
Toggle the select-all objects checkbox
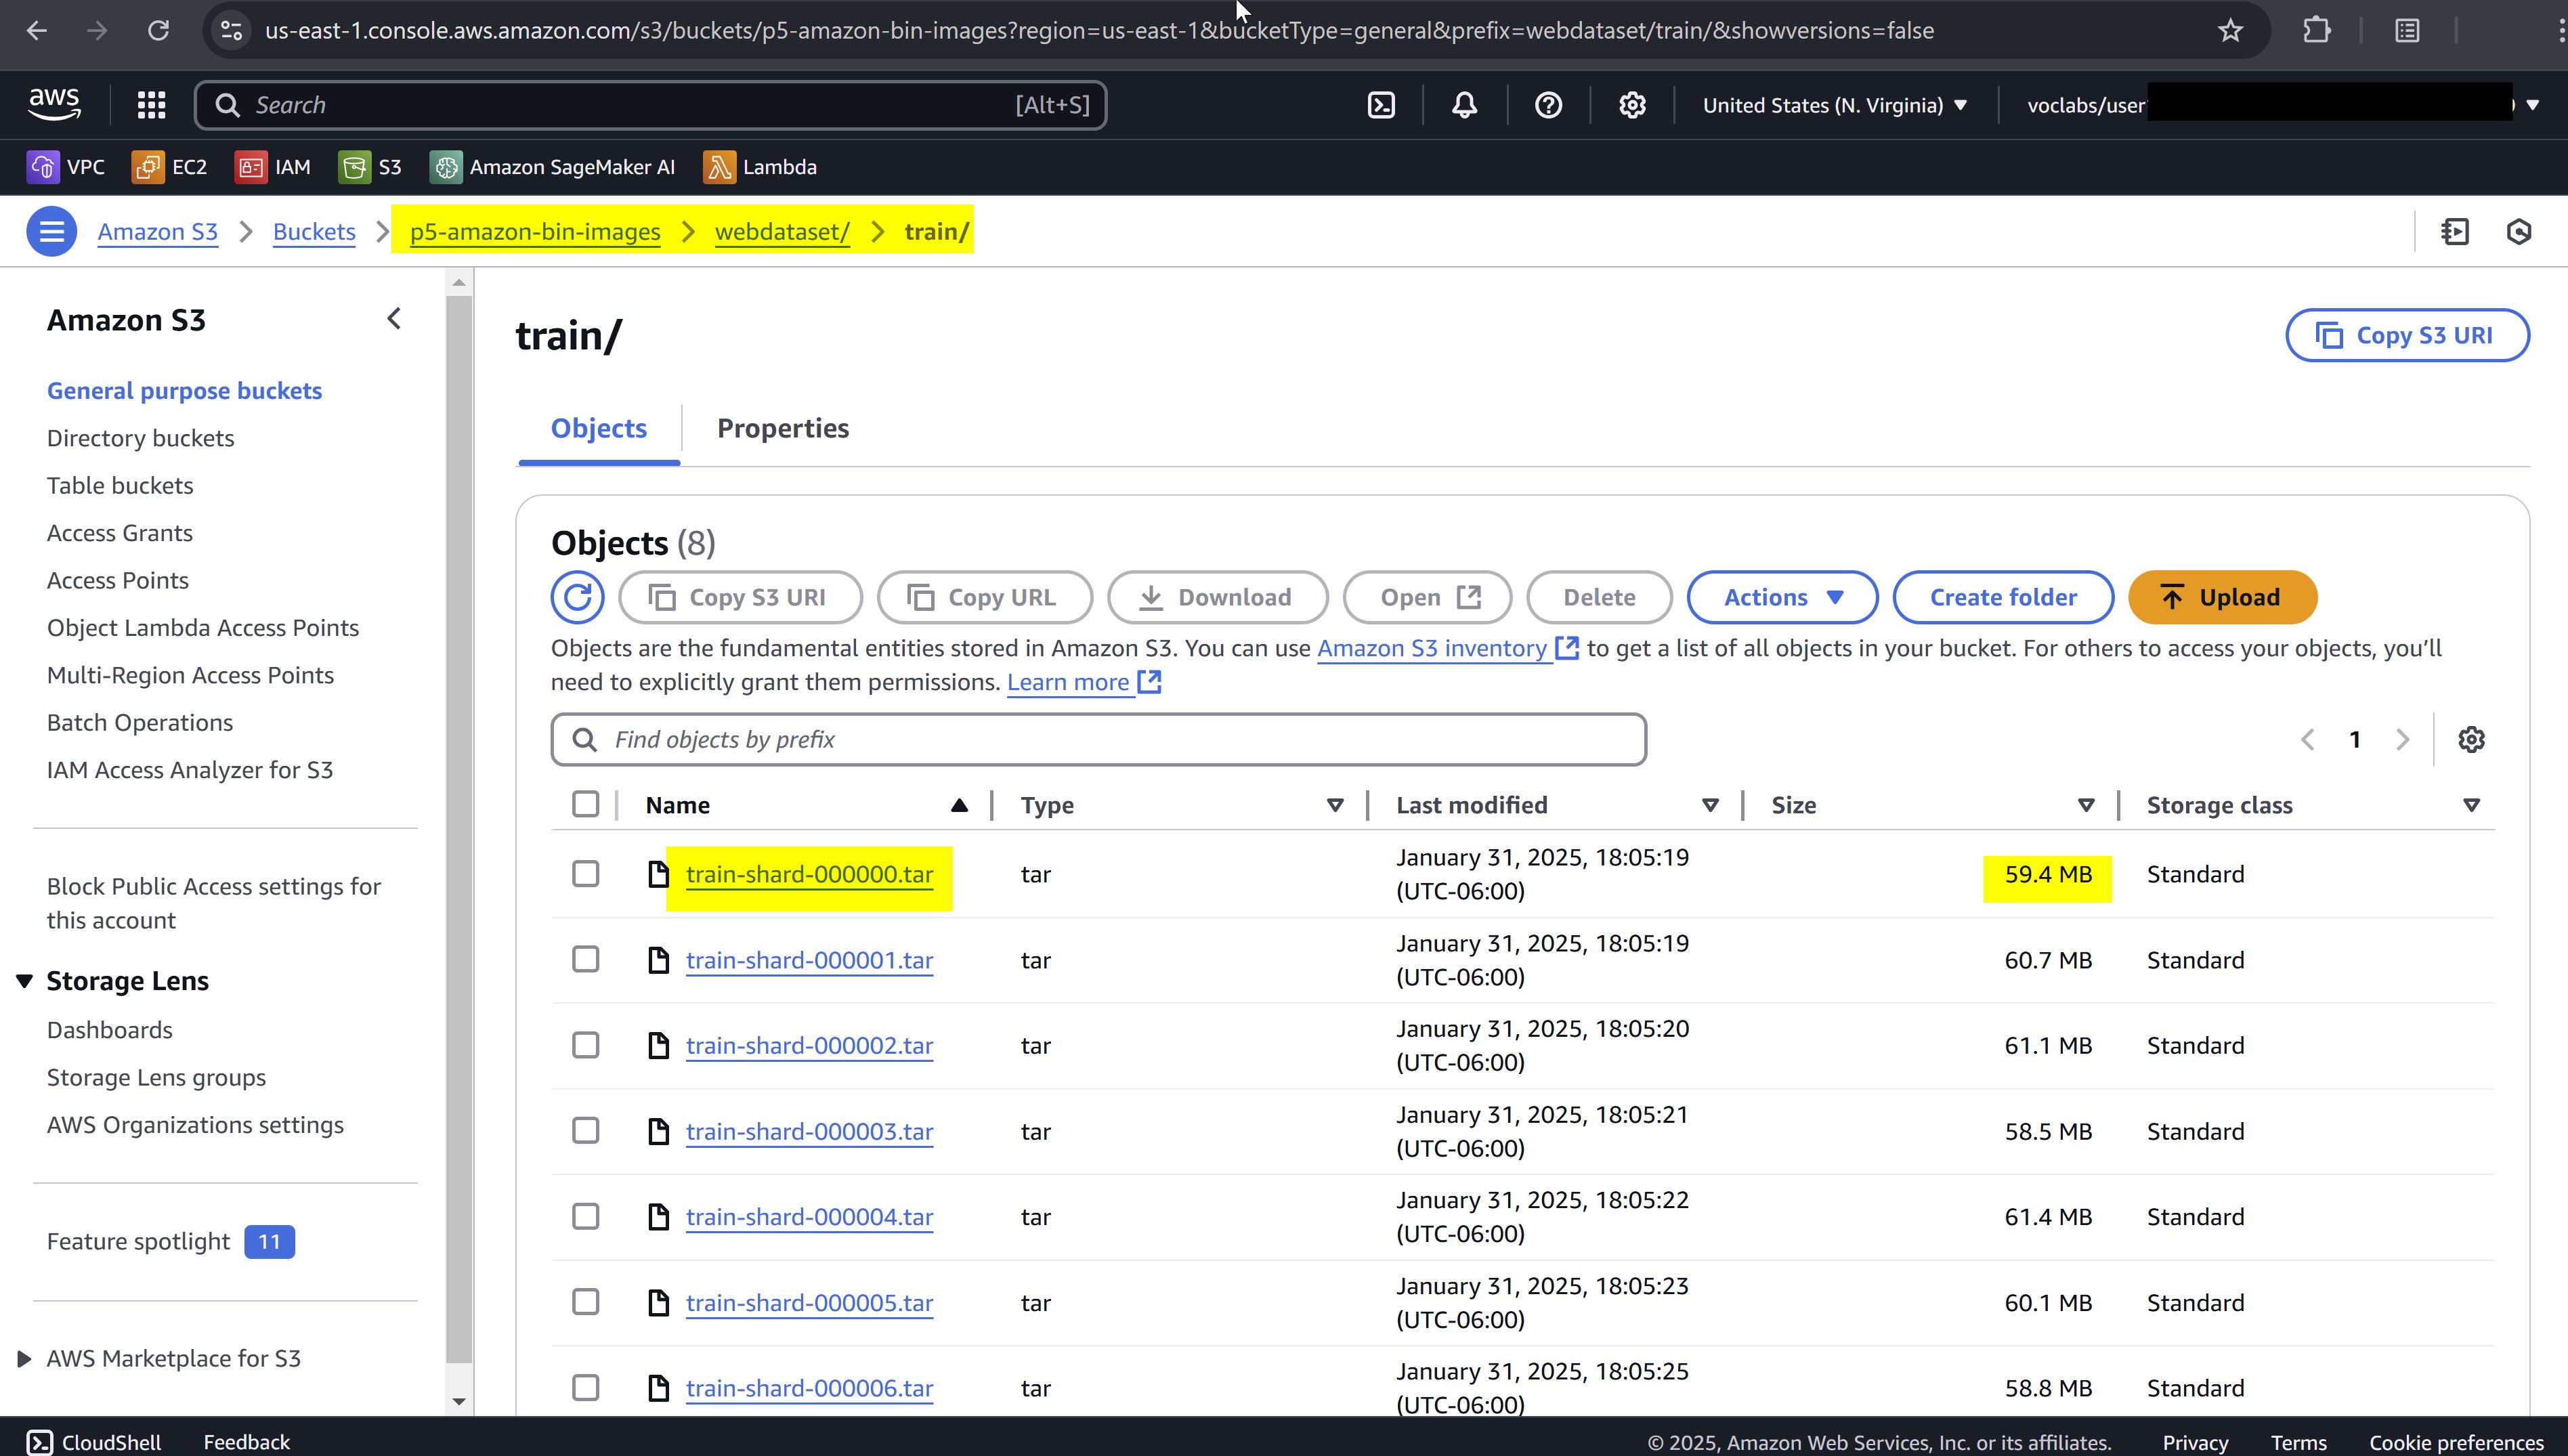pyautogui.click(x=586, y=804)
